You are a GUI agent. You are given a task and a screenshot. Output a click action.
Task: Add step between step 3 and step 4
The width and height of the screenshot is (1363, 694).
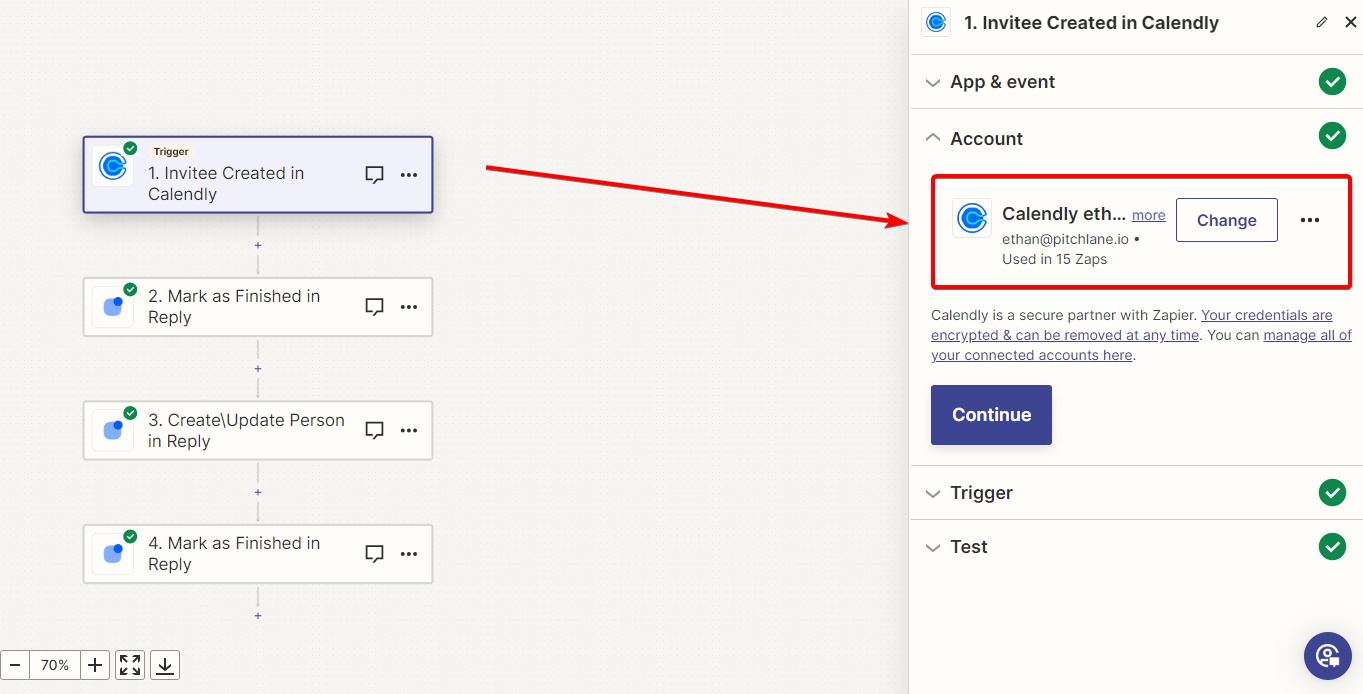point(258,492)
